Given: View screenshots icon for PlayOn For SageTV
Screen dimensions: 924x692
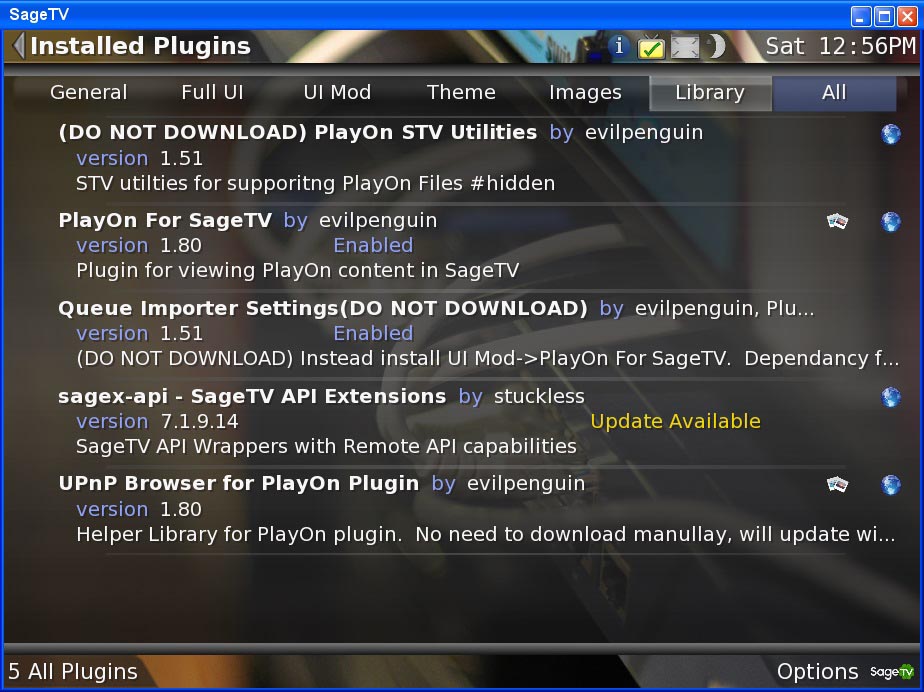Looking at the screenshot, I should (837, 221).
